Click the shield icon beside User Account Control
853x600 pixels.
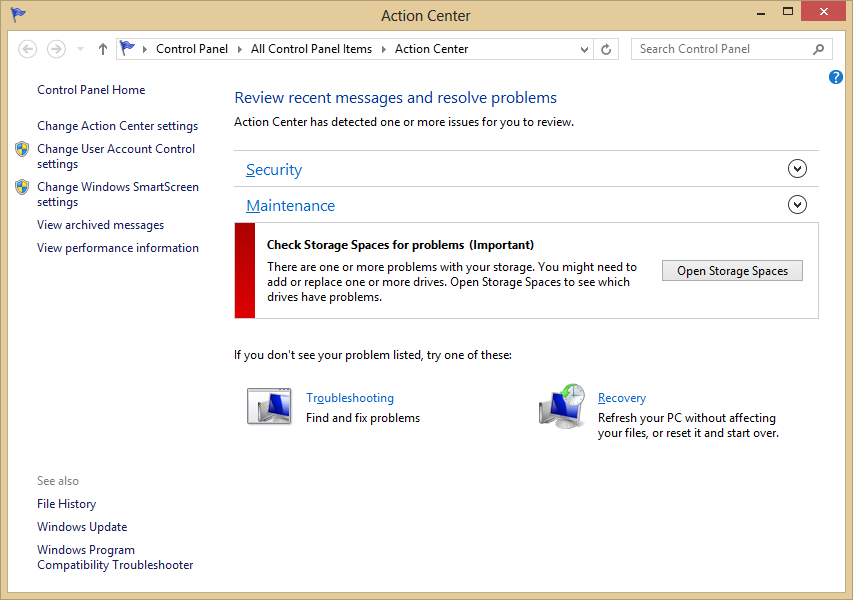(x=22, y=149)
